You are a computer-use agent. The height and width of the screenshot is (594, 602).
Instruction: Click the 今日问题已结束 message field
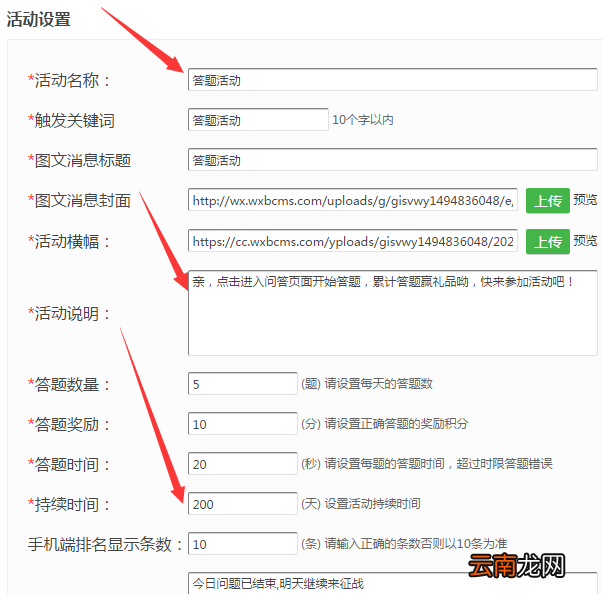tap(392, 583)
